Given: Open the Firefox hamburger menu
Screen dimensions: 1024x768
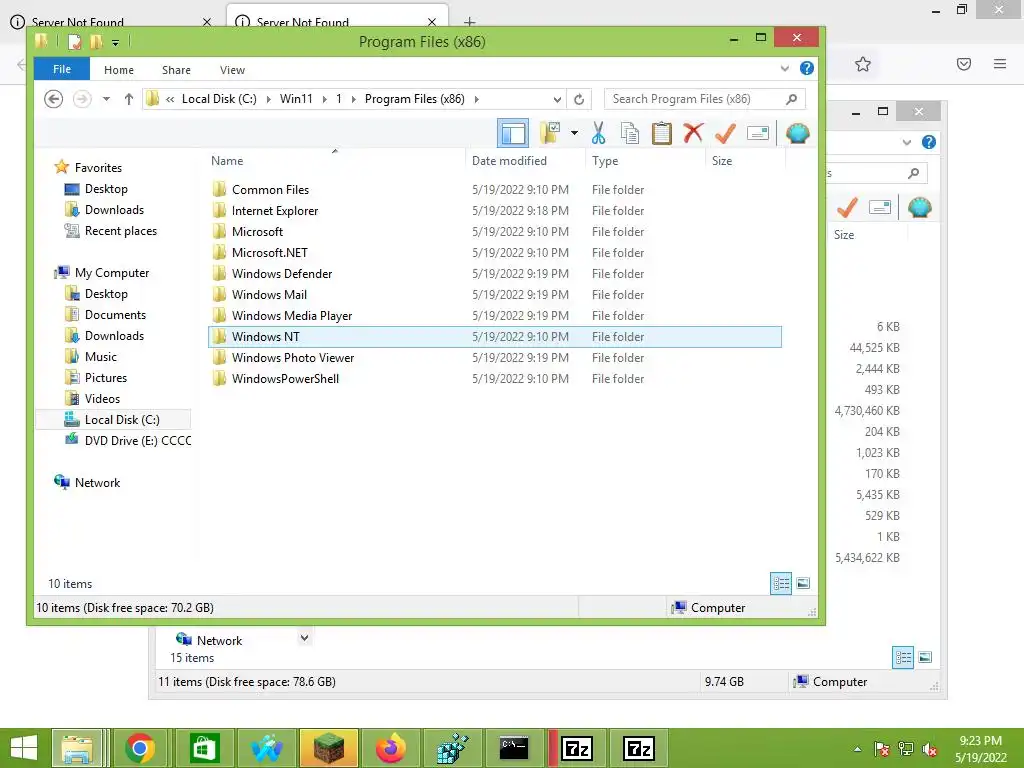Looking at the screenshot, I should coord(1000,64).
